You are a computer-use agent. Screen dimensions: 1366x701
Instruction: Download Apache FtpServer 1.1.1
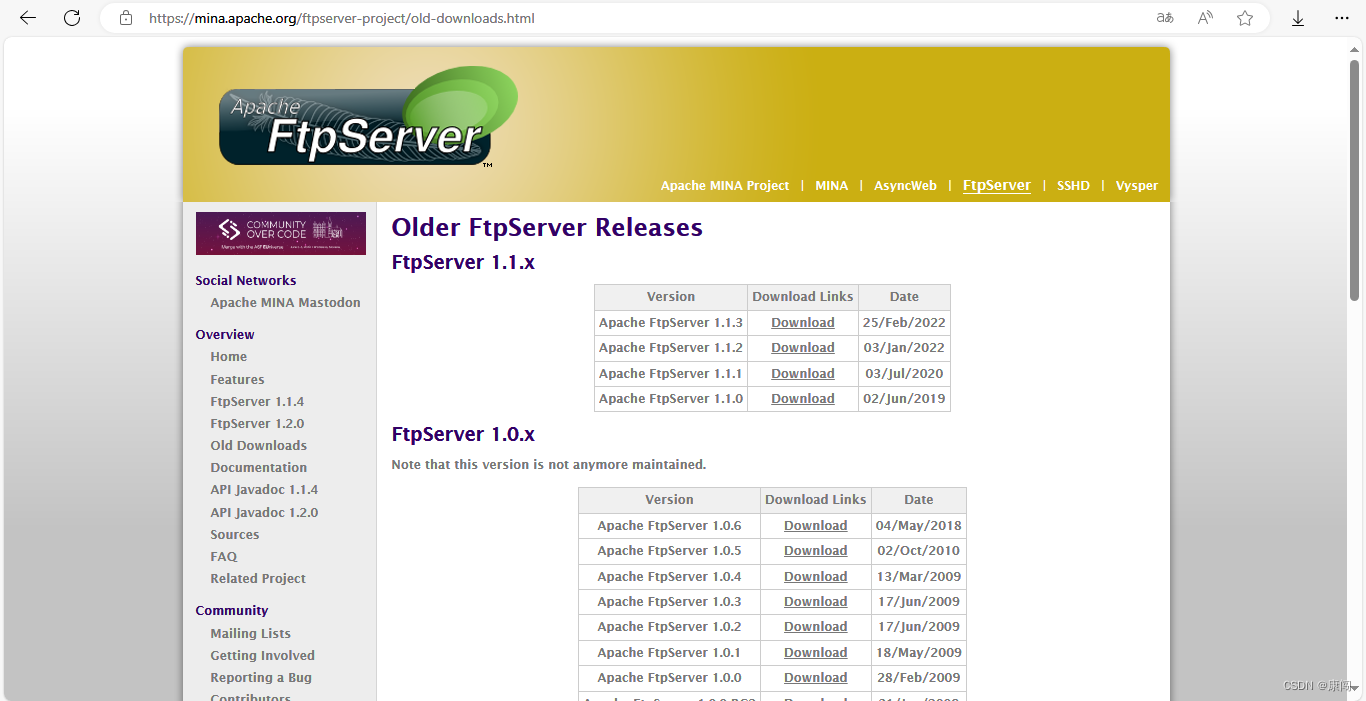click(802, 373)
